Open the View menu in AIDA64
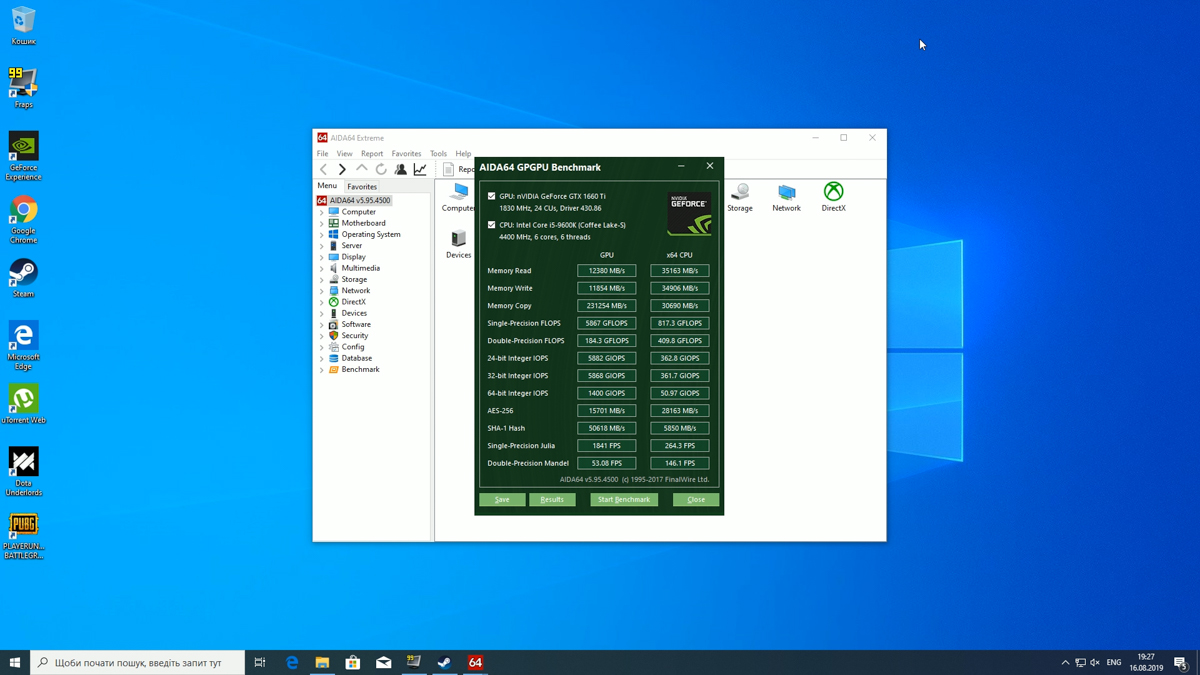This screenshot has width=1200, height=675. (344, 154)
